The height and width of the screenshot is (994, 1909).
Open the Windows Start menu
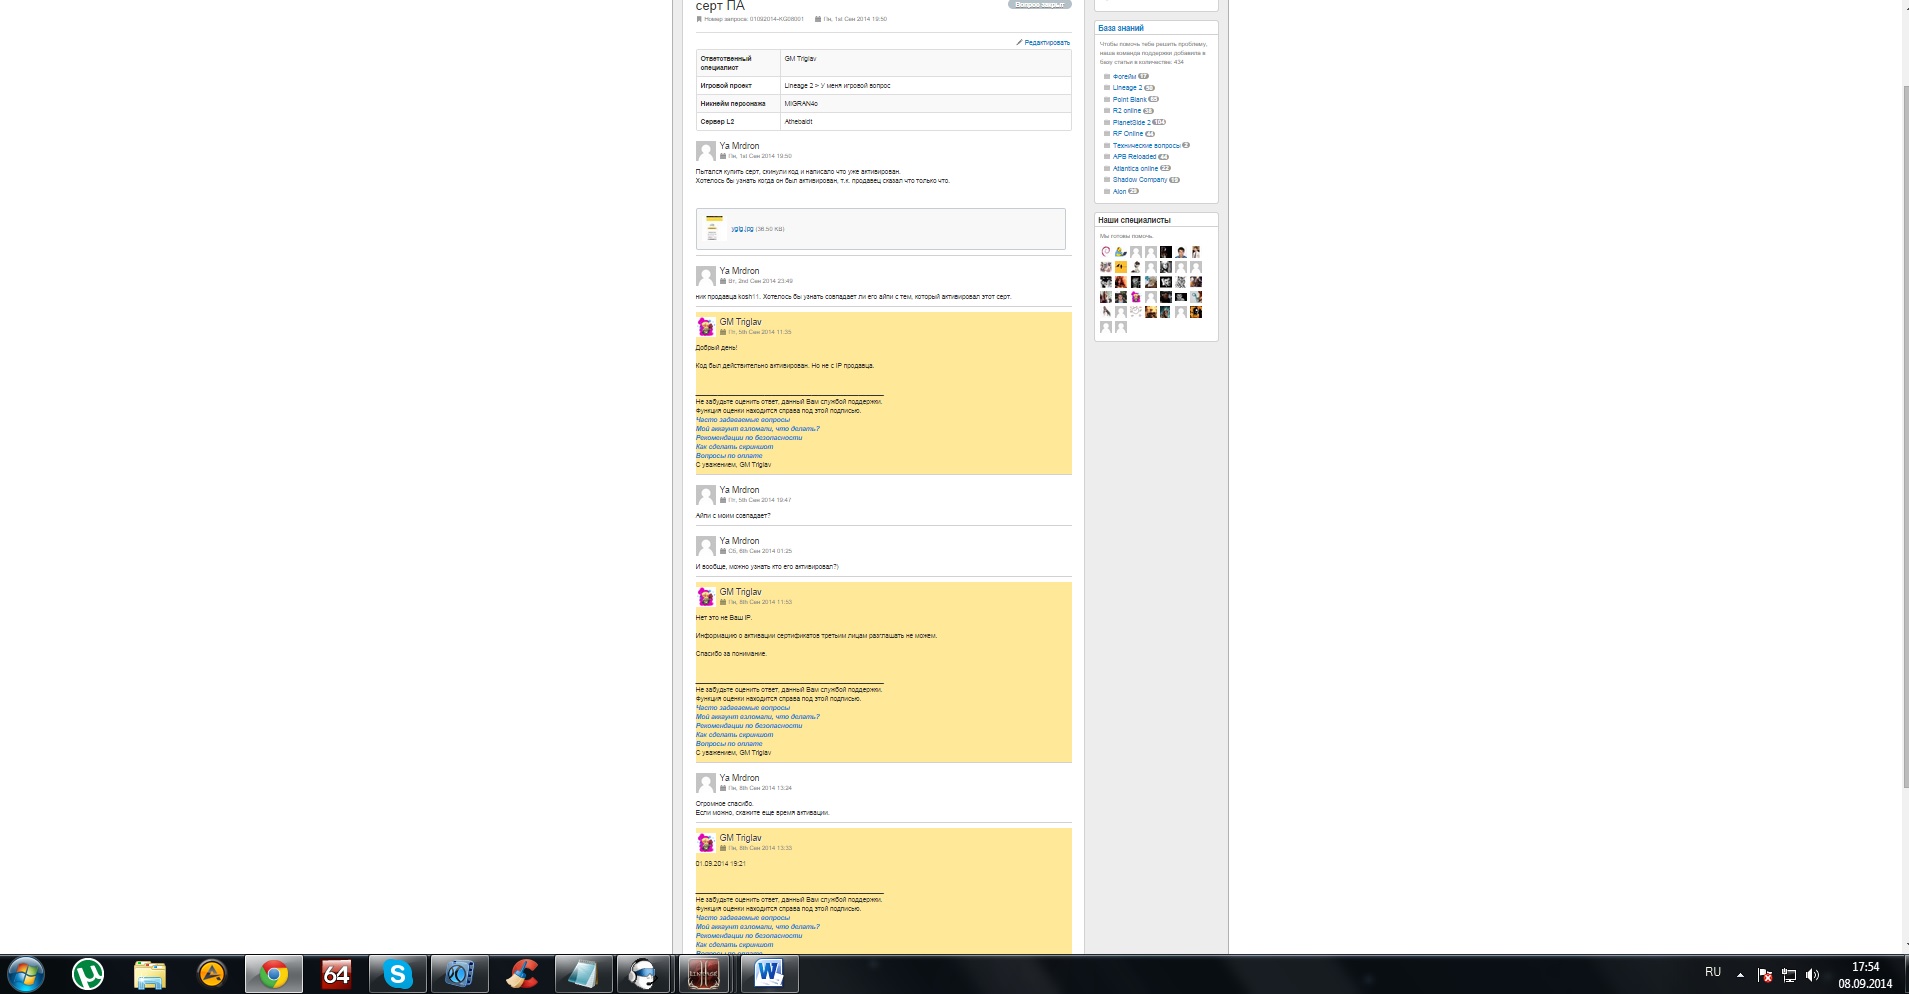pyautogui.click(x=26, y=974)
